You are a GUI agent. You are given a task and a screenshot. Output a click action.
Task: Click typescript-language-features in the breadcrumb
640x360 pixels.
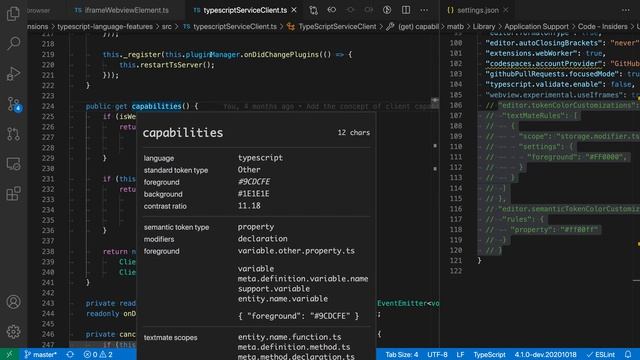point(105,27)
